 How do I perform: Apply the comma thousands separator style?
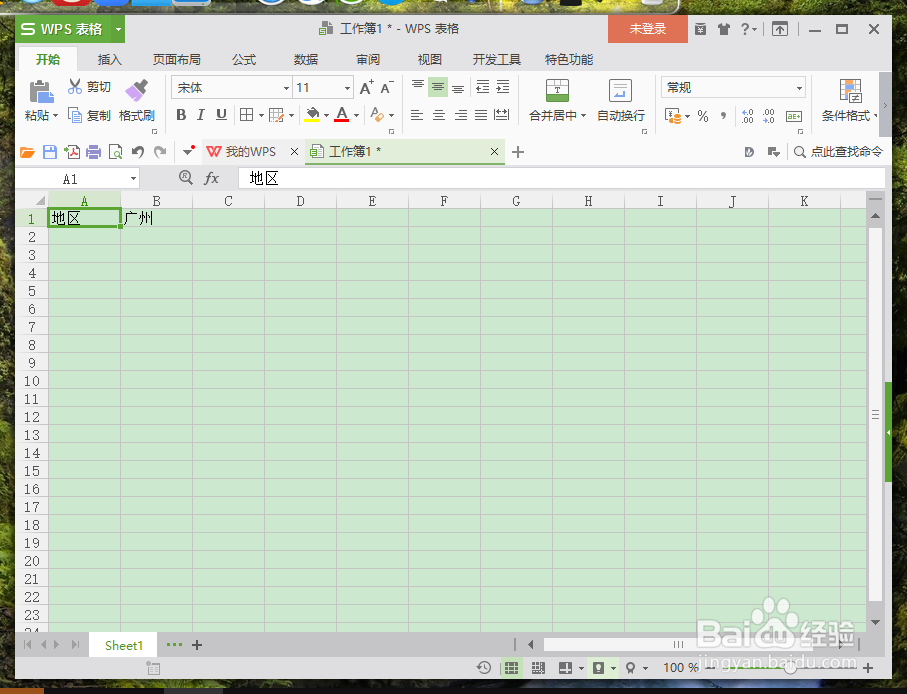[723, 116]
